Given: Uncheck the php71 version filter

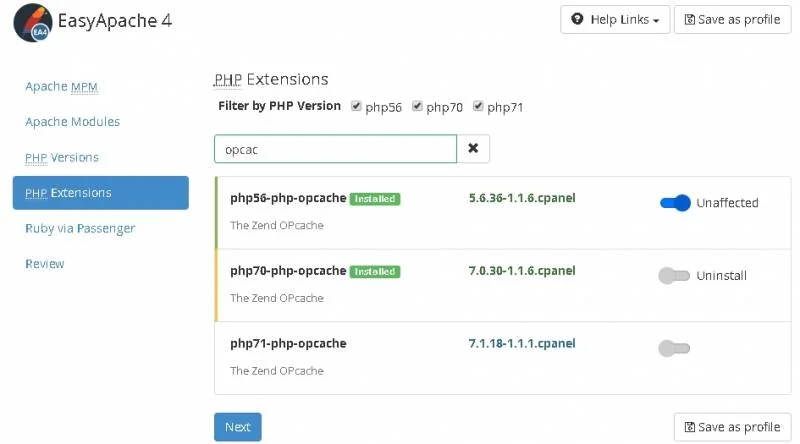Looking at the screenshot, I should [479, 106].
